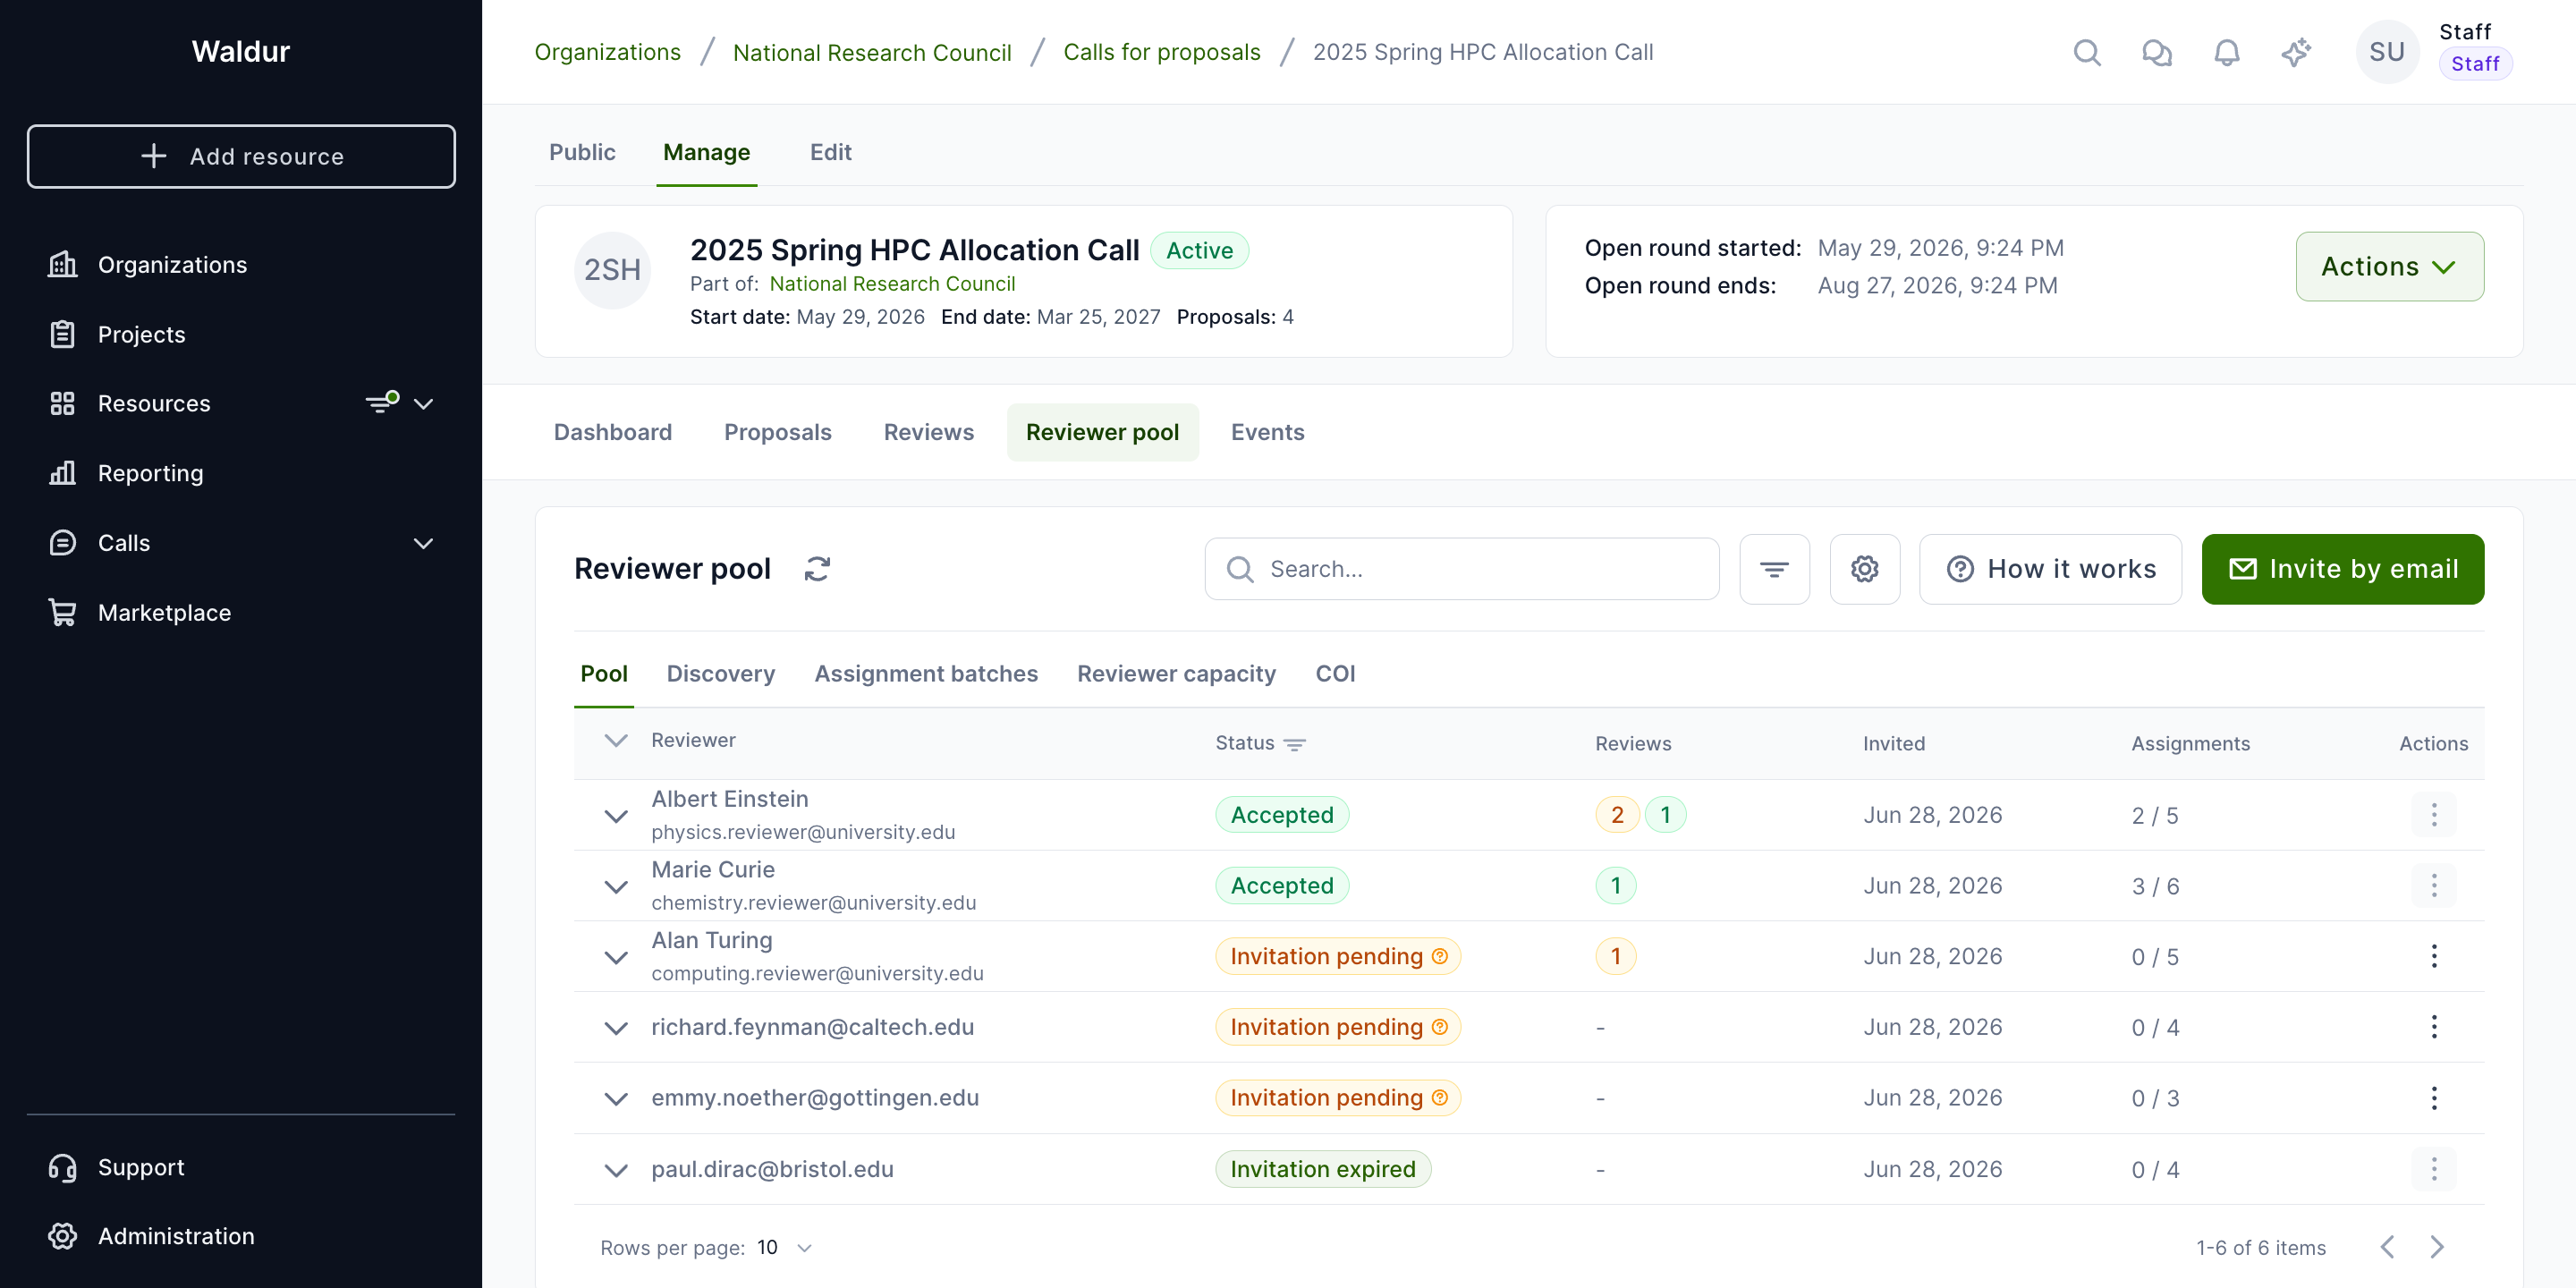The image size is (2576, 1288).
Task: Open the SU user avatar menu
Action: 2387,52
